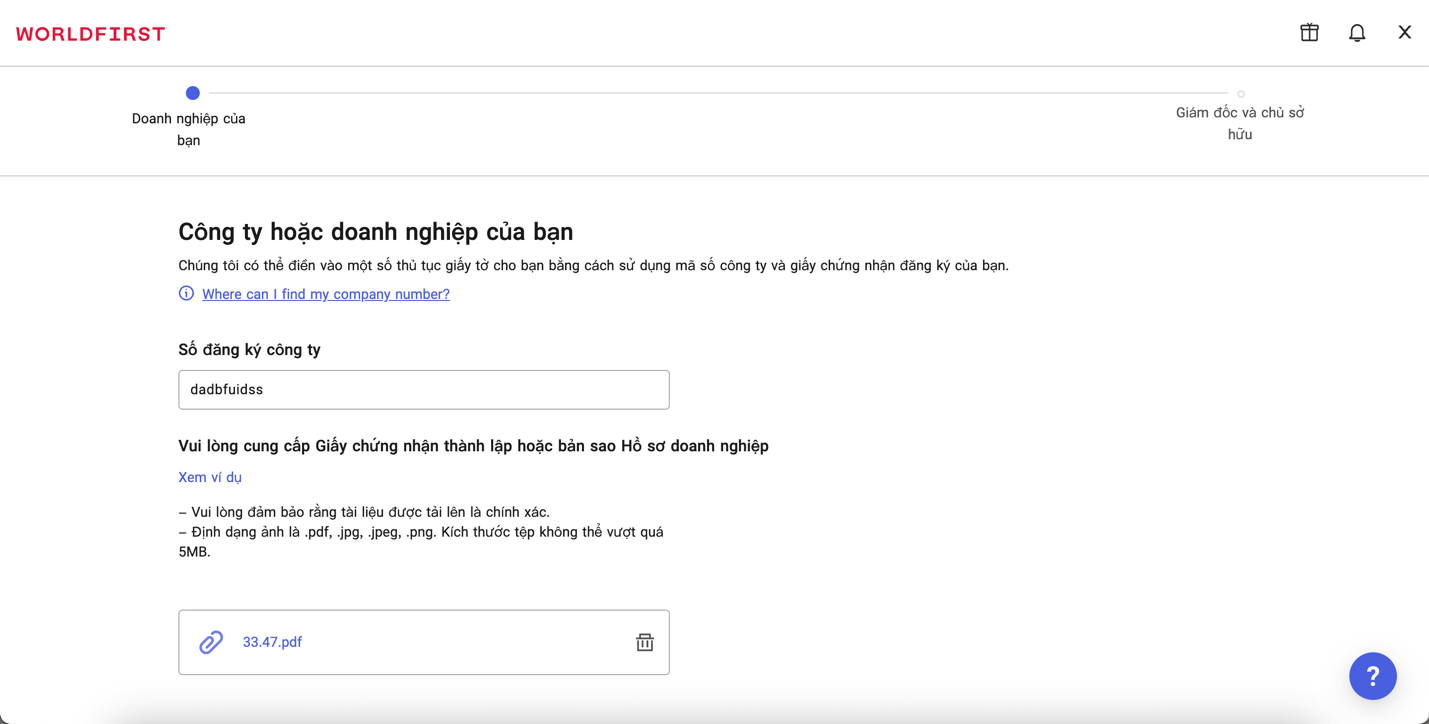This screenshot has width=1429, height=724.
Task: Delete uploaded file with trash icon
Action: (645, 642)
